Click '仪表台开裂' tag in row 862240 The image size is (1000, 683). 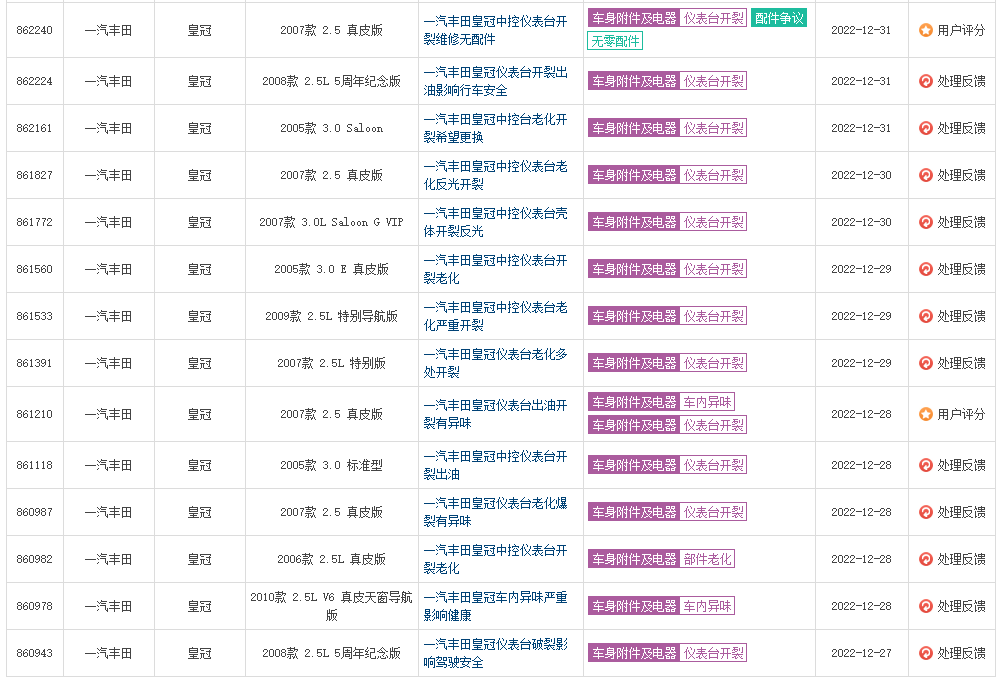point(714,18)
